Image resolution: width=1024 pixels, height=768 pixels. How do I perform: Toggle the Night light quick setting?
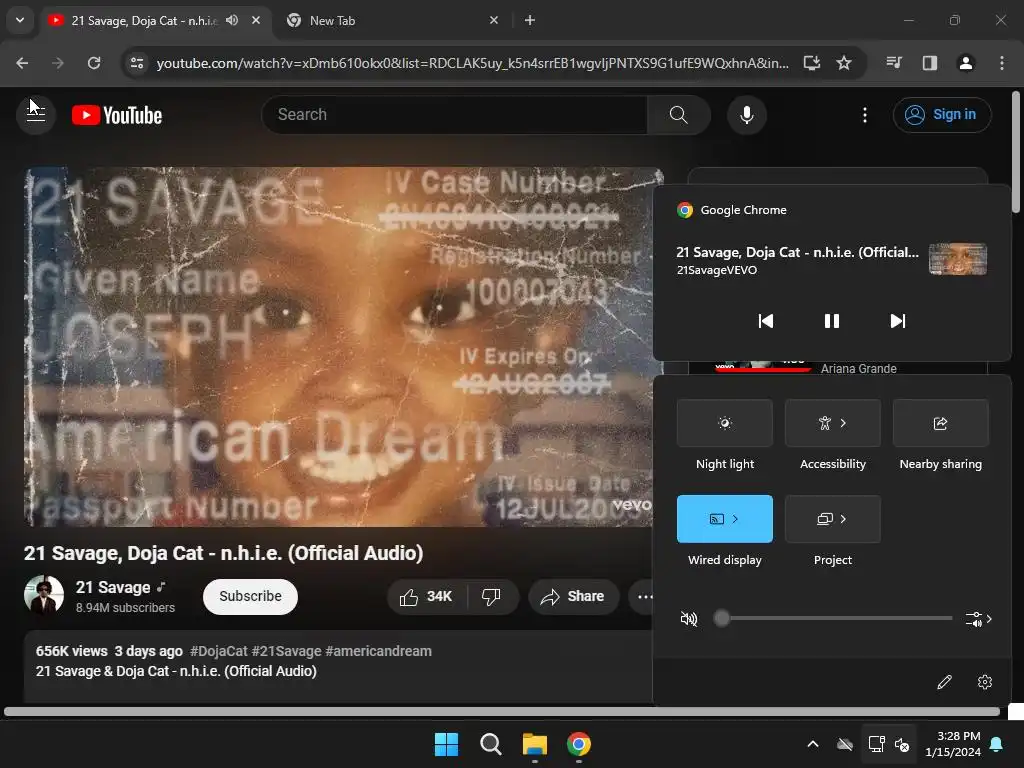[725, 423]
